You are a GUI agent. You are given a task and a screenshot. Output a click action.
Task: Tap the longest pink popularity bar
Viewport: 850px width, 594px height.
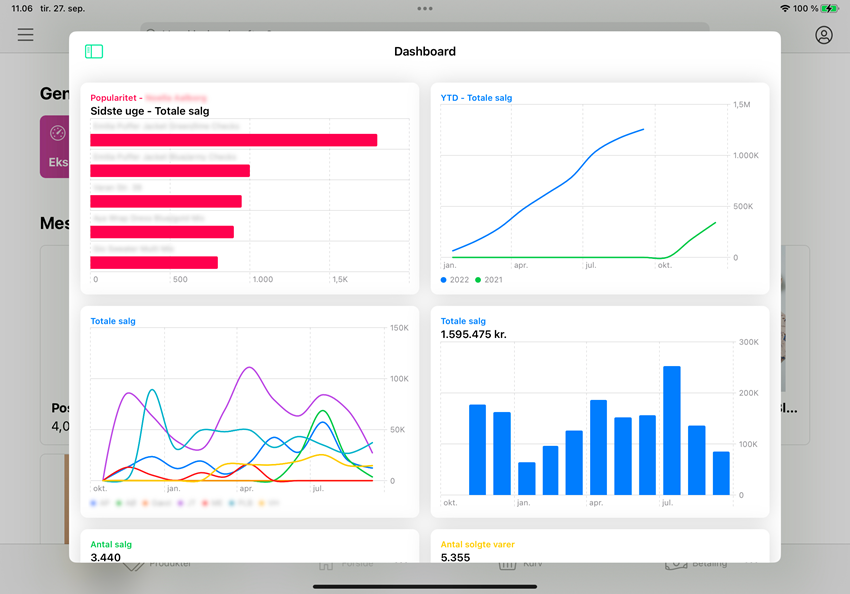[x=233, y=140]
